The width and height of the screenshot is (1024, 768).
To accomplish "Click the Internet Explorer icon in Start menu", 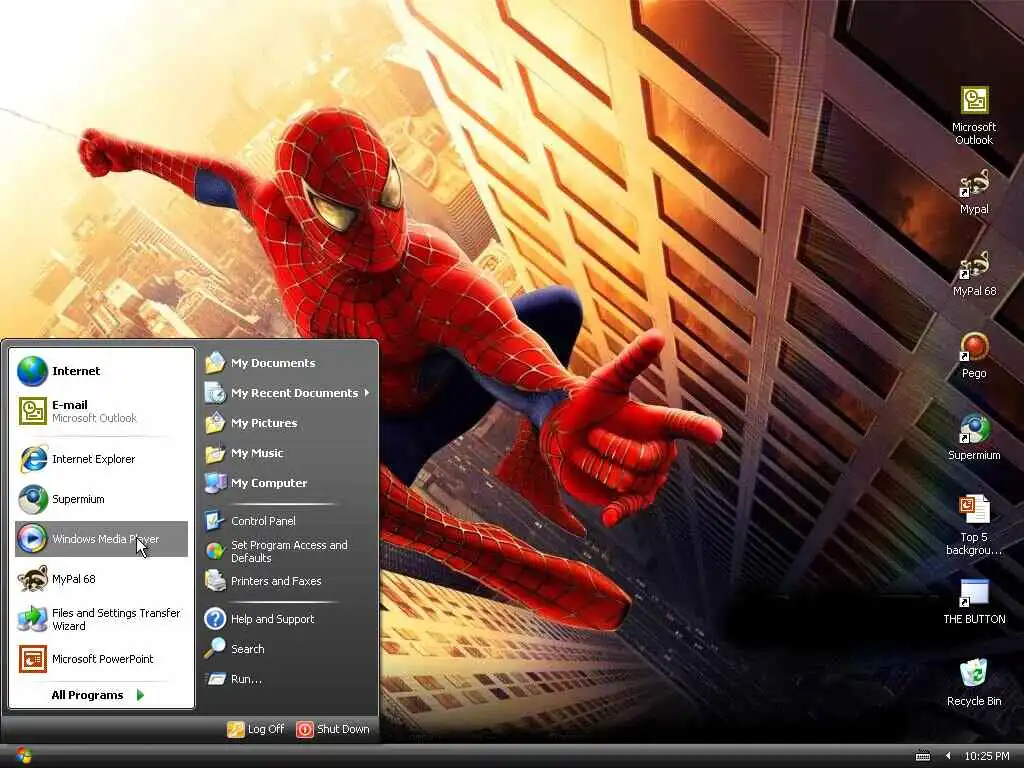I will [33, 459].
